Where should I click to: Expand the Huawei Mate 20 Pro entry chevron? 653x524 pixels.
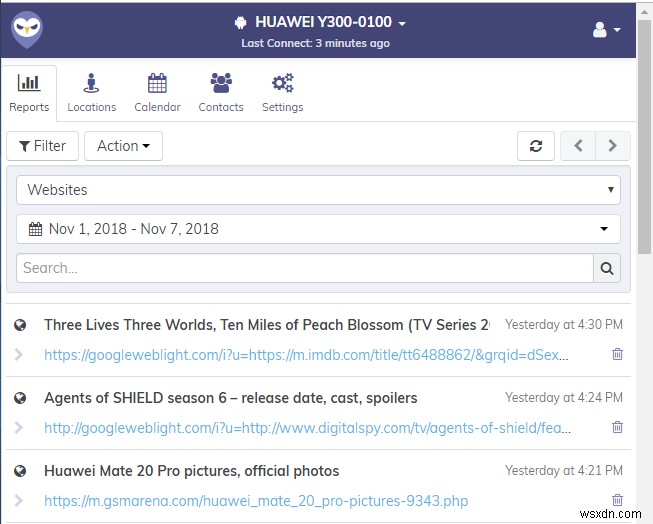click(18, 500)
